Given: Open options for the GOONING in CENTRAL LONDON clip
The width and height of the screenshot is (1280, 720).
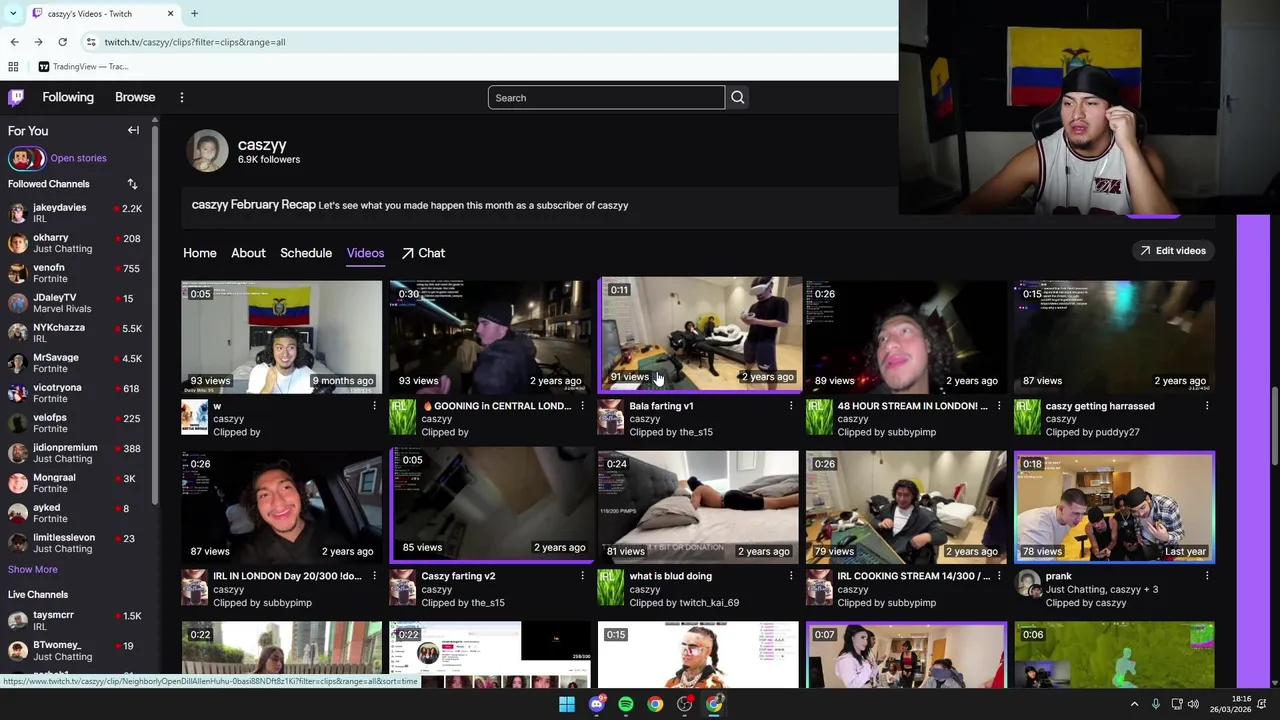Looking at the screenshot, I should pyautogui.click(x=582, y=406).
